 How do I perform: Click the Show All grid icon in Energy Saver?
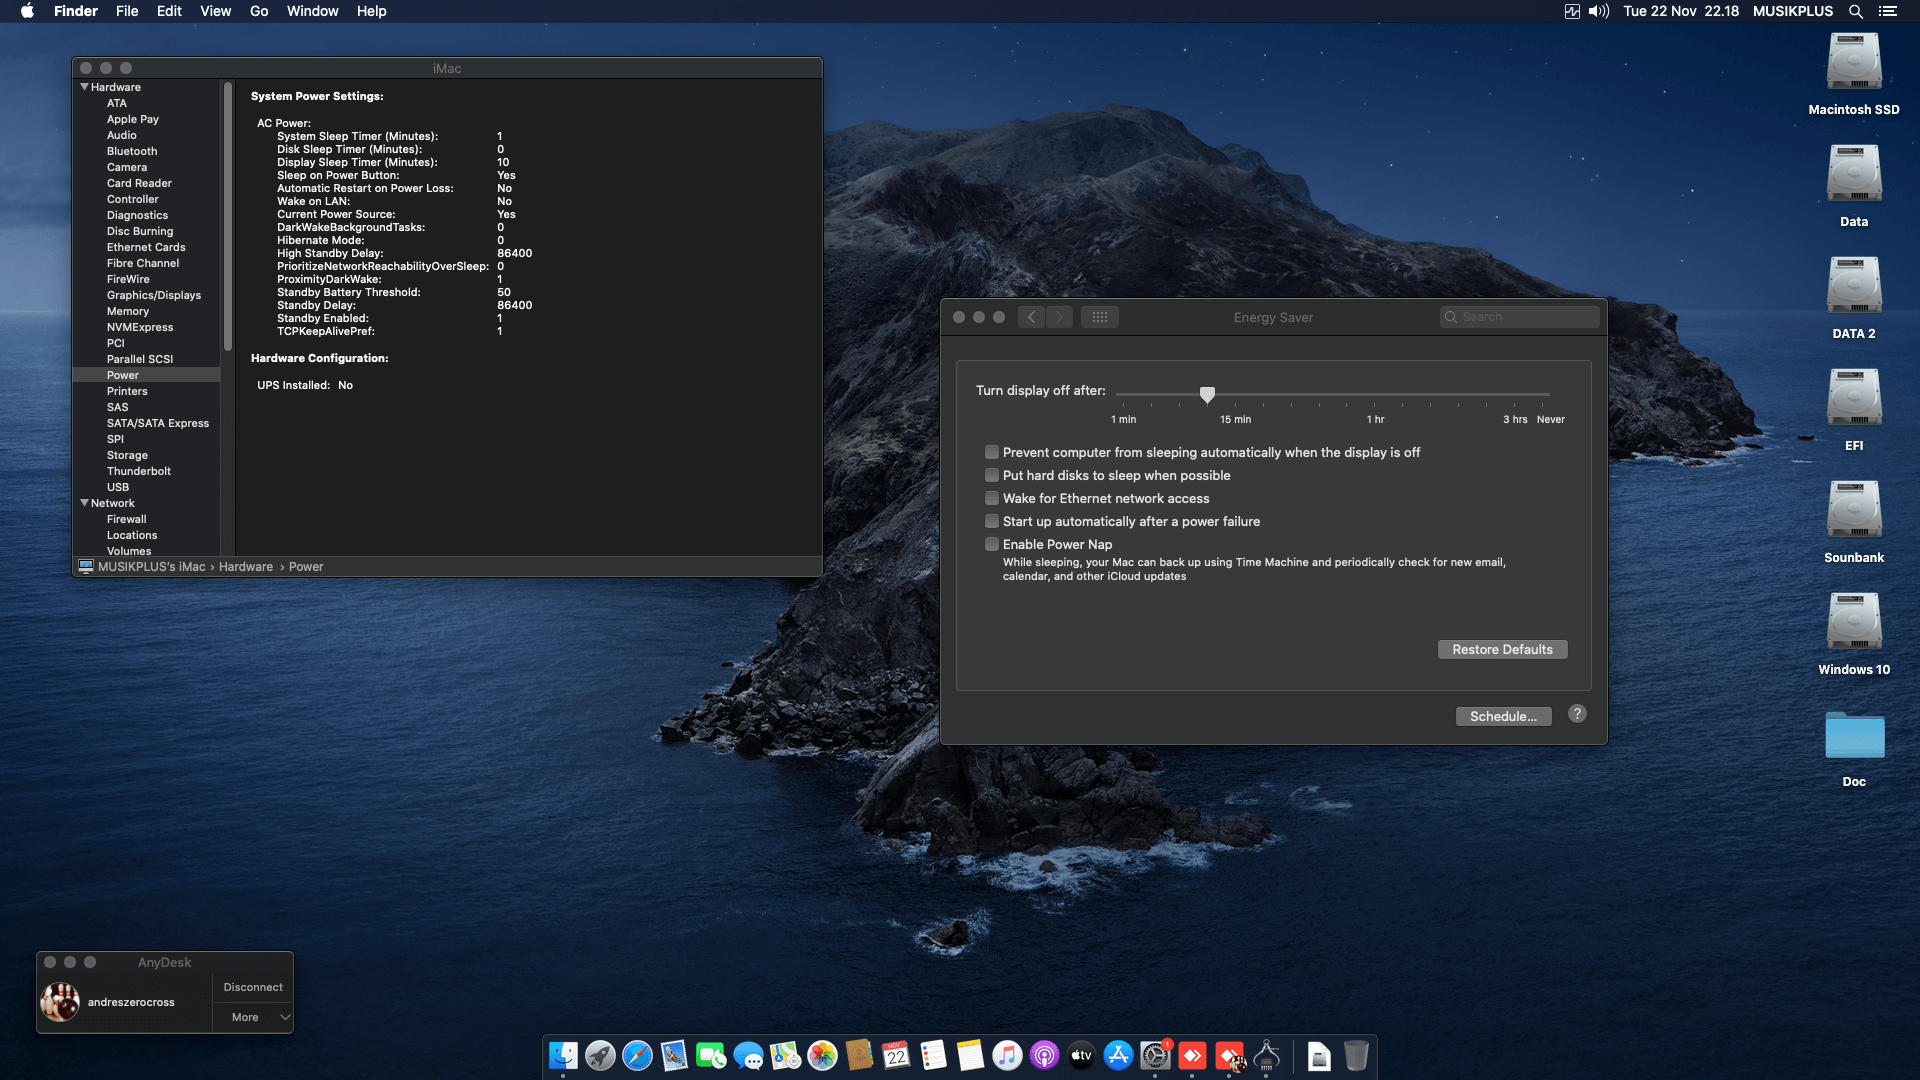[1099, 317]
